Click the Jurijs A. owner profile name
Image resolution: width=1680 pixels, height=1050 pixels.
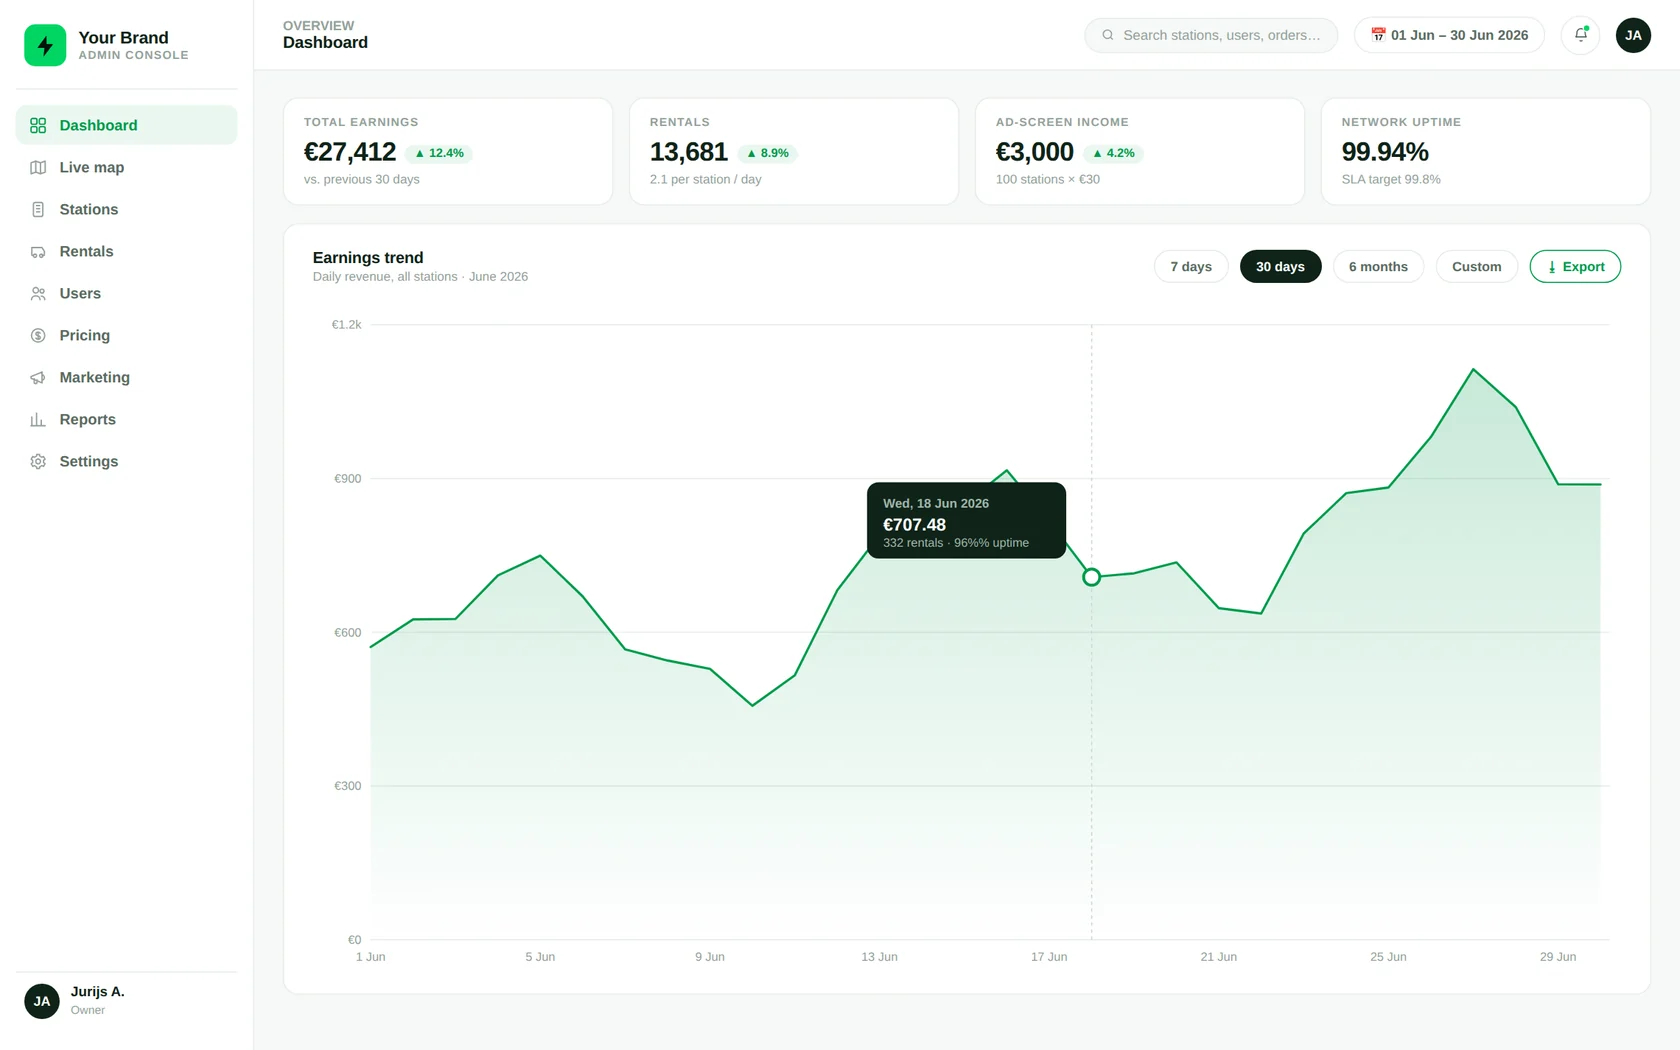[x=97, y=992]
